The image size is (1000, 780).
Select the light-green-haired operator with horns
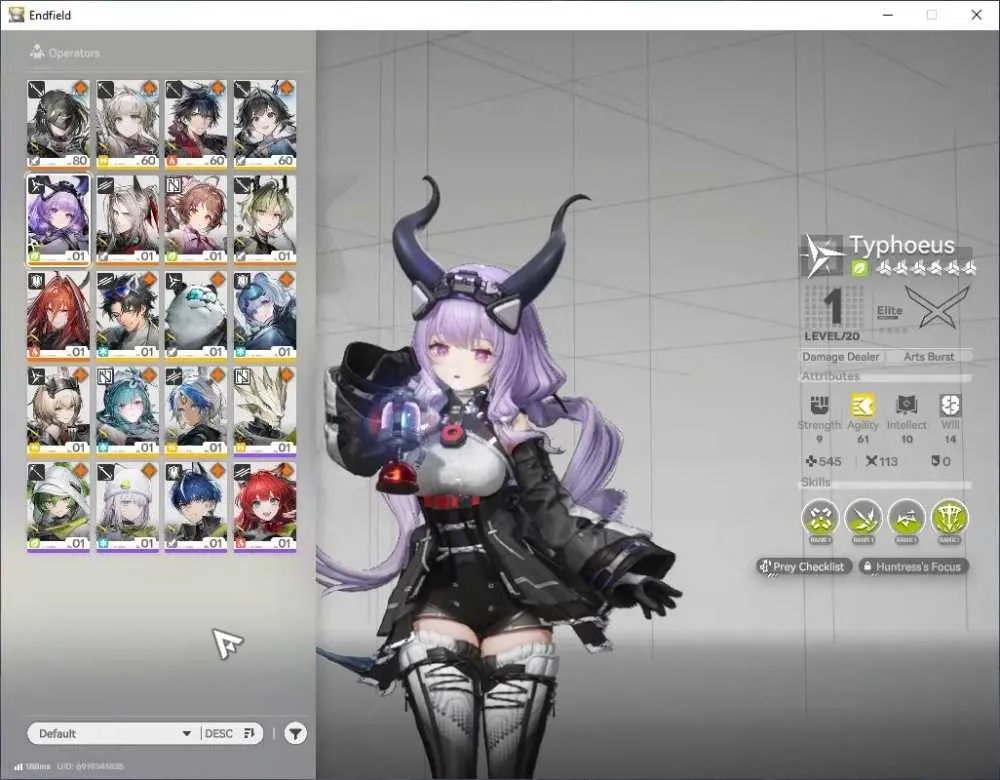(x=265, y=219)
